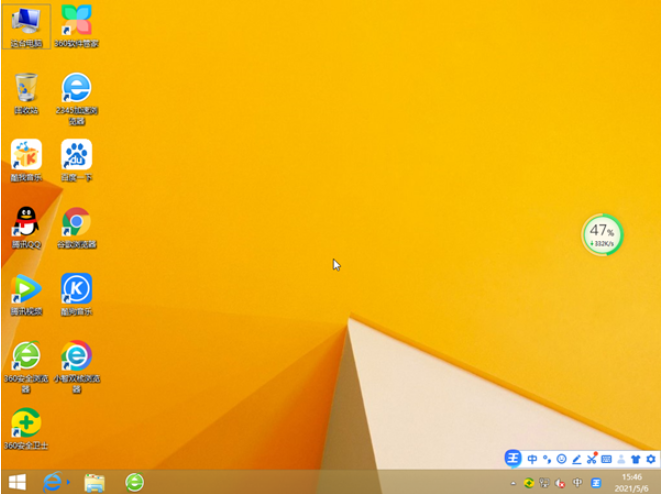Select the Google Chrome desktop shortcut
Image resolution: width=661 pixels, height=494 pixels.
tap(76, 222)
